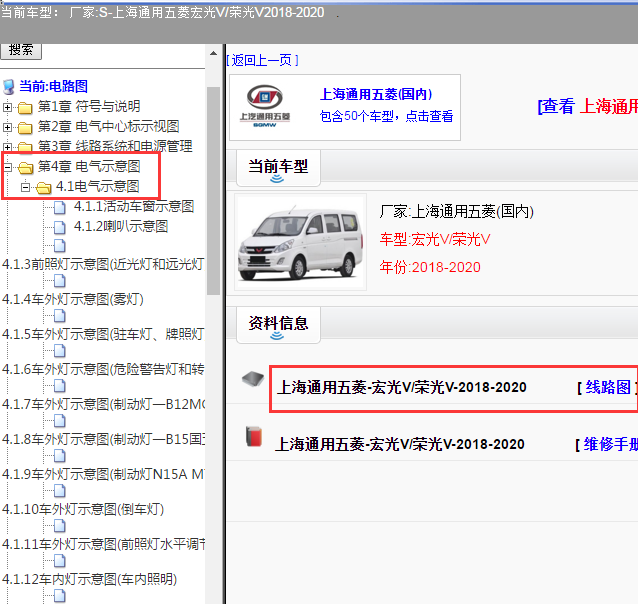Select open folder icon of 4.1电气示意图
638x604 pixels.
(44, 187)
